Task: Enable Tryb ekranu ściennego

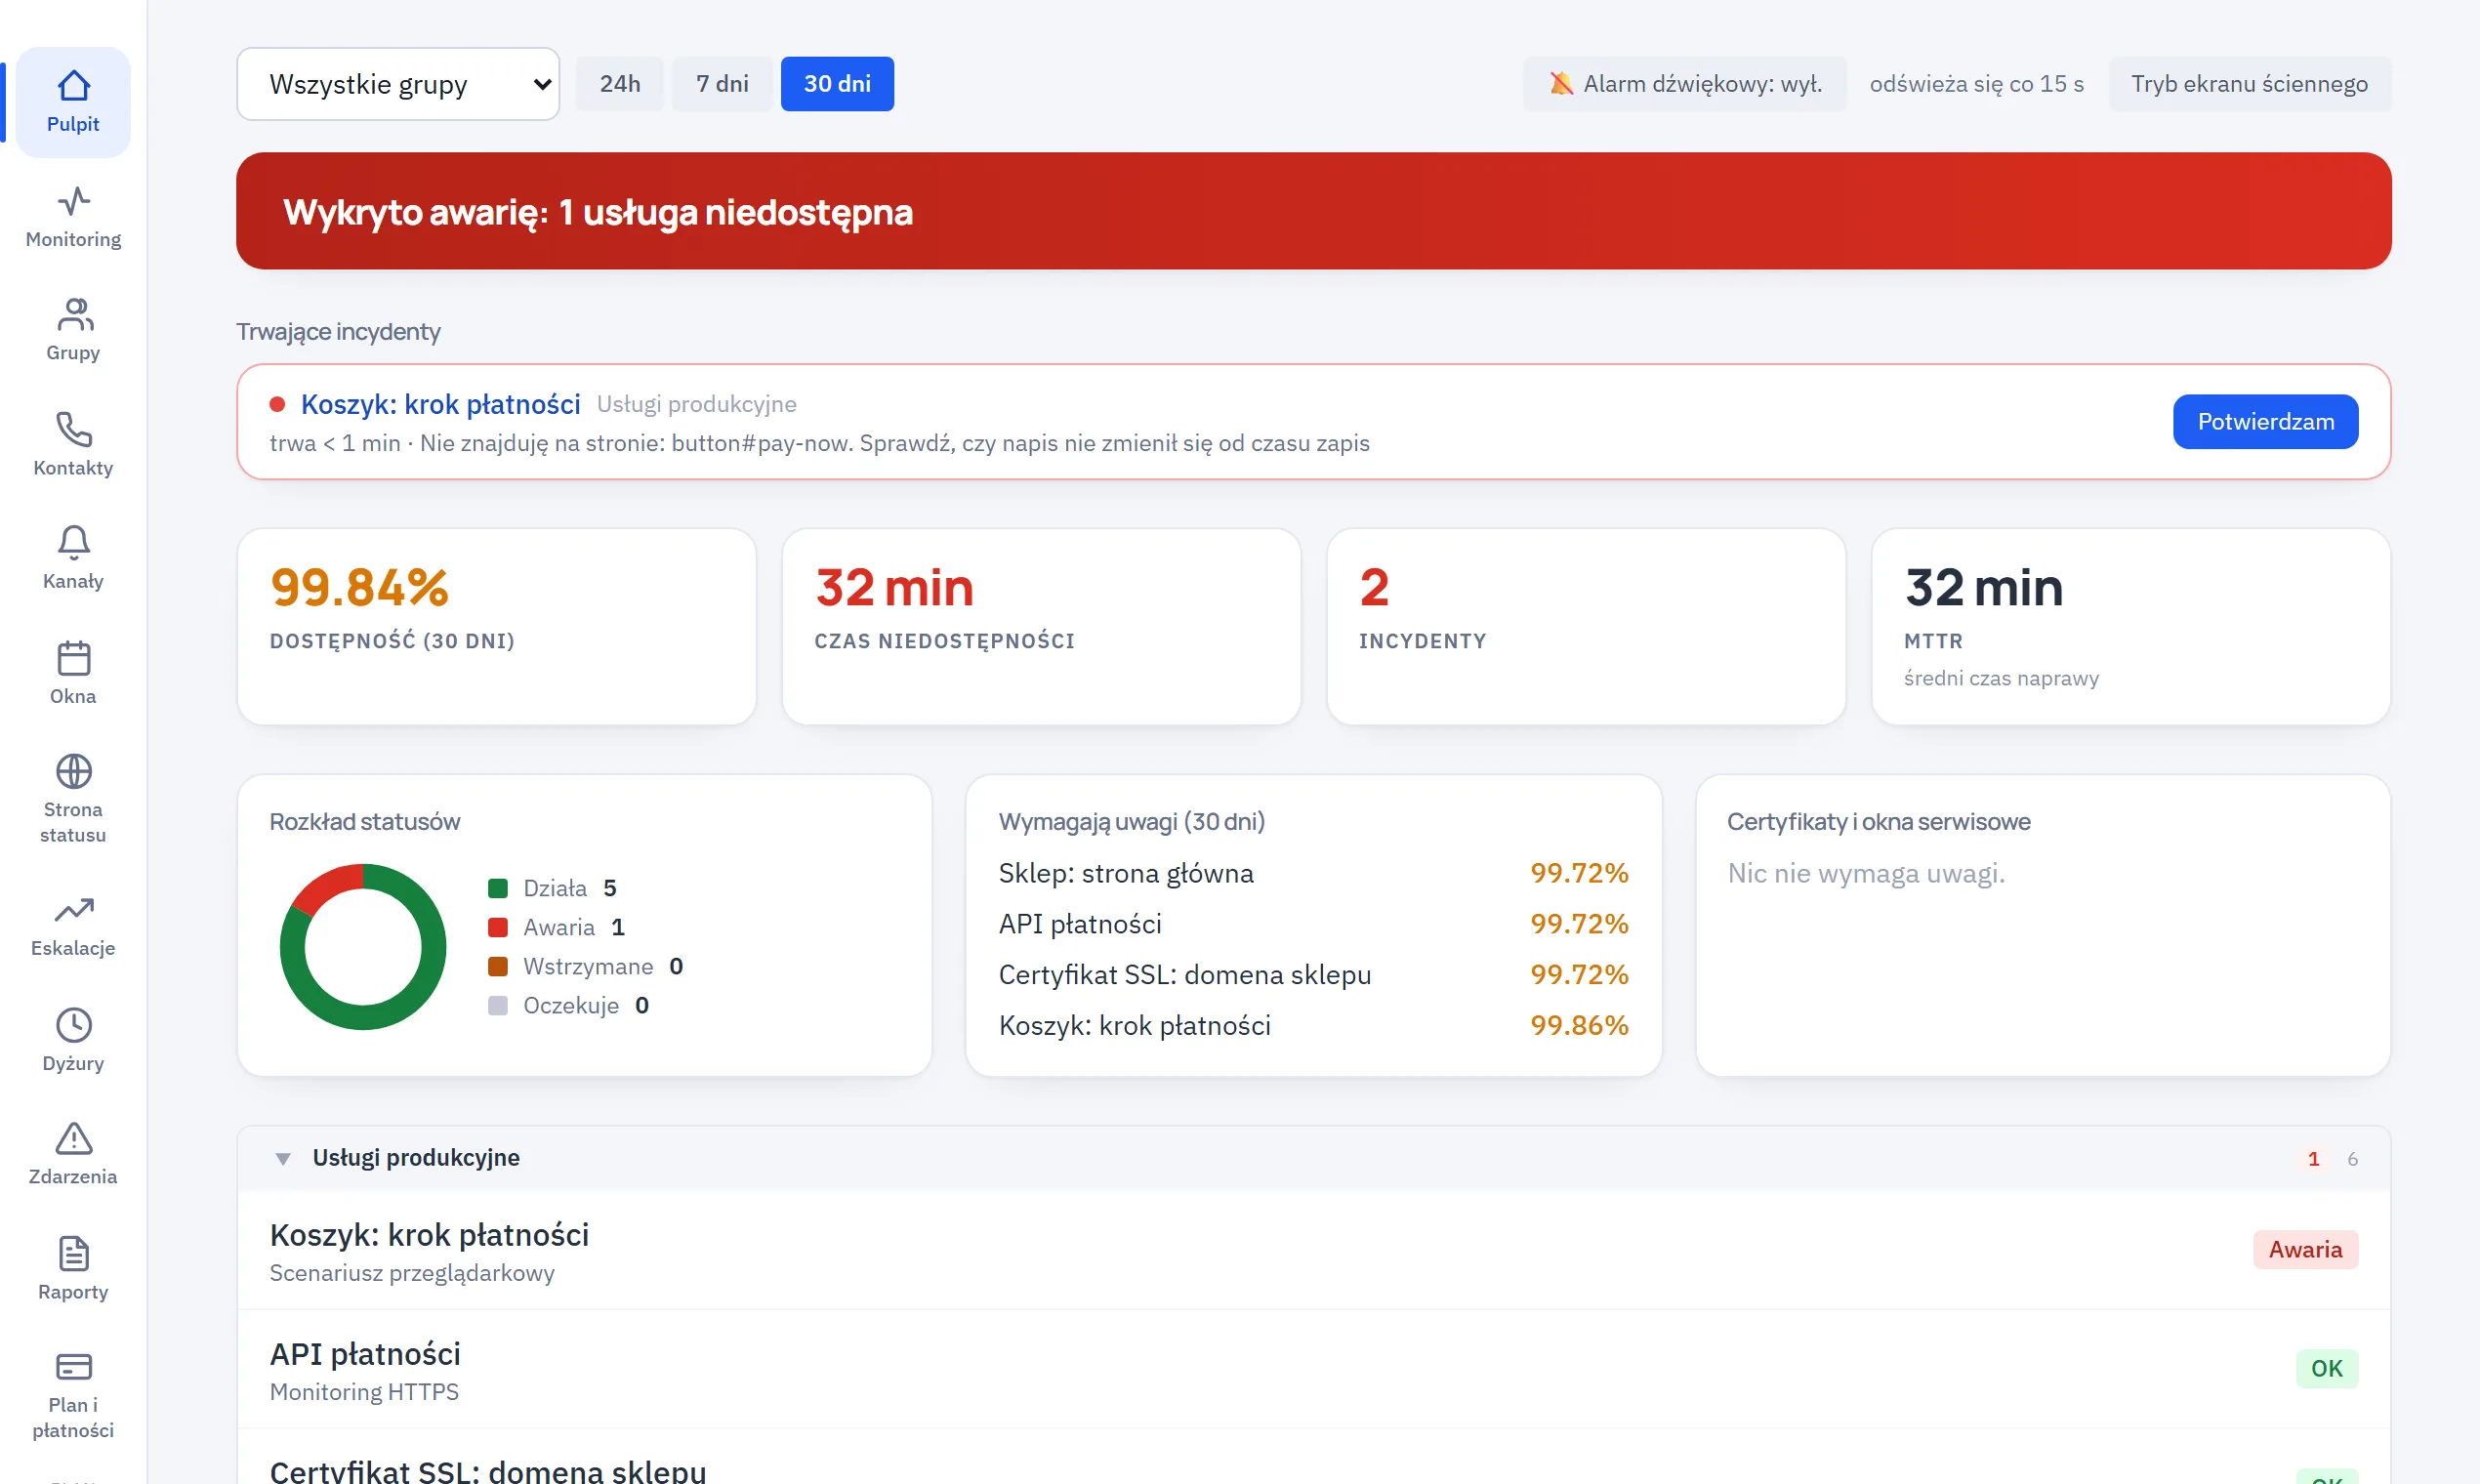Action: point(2249,84)
